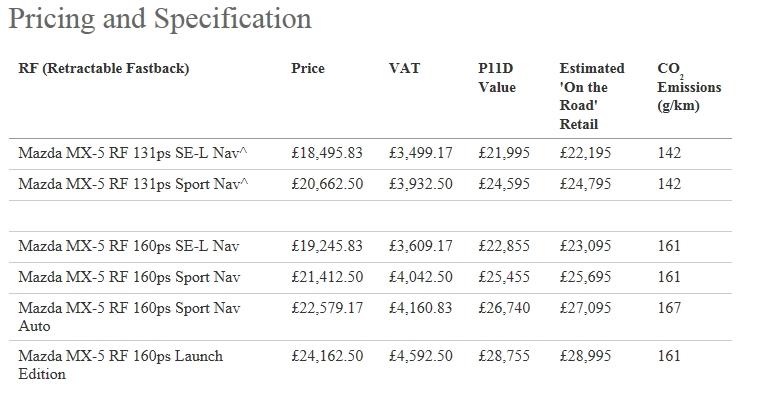Viewport: 760px width, 399px height.
Task: Click the 167 CO2 emissions value
Action: click(x=669, y=308)
